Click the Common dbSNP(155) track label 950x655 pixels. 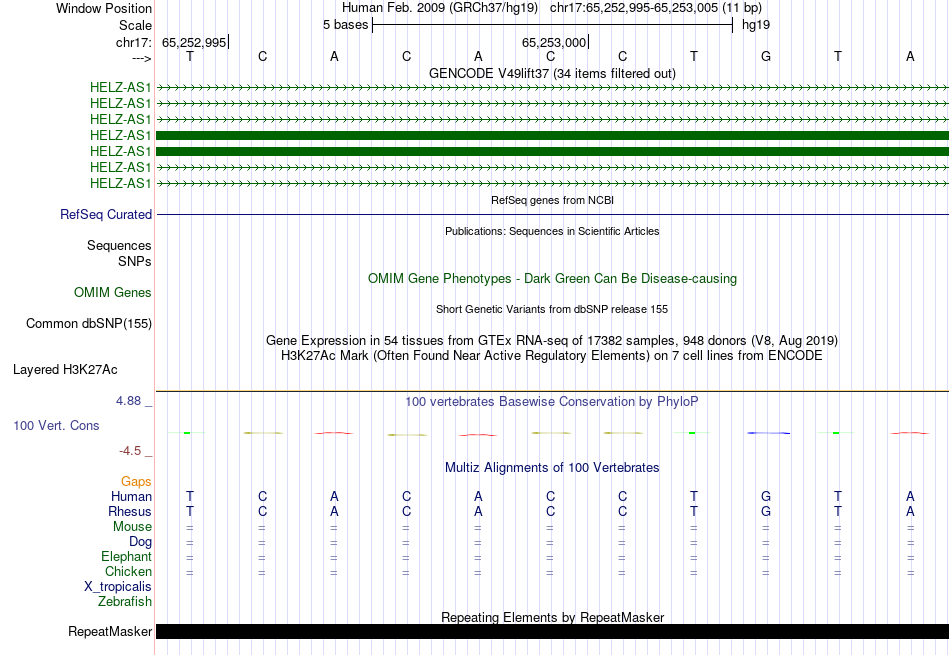pos(88,324)
